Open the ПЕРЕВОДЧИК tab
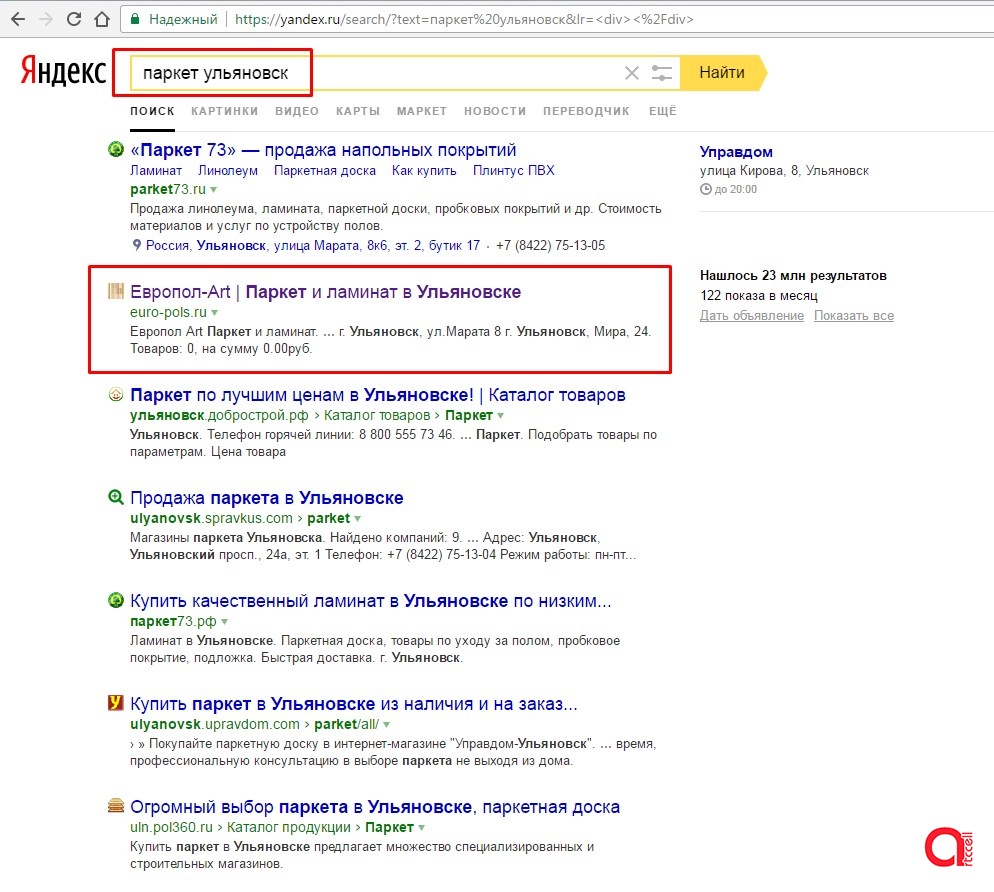 click(586, 111)
